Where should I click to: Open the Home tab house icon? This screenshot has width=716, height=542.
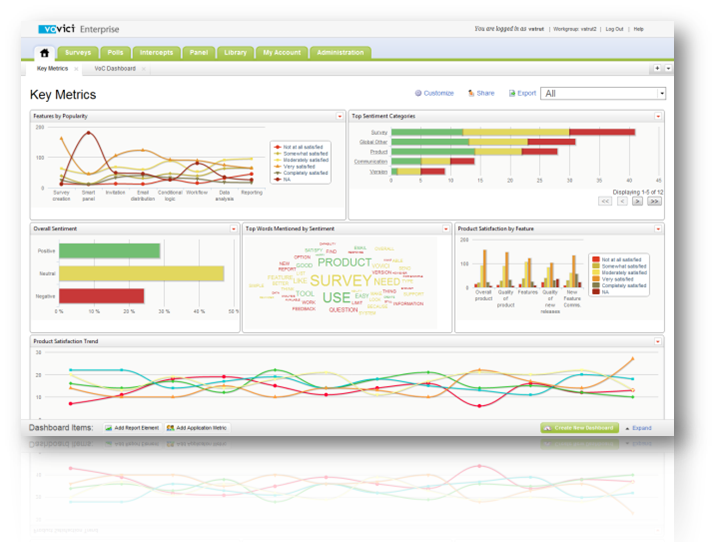(44, 52)
